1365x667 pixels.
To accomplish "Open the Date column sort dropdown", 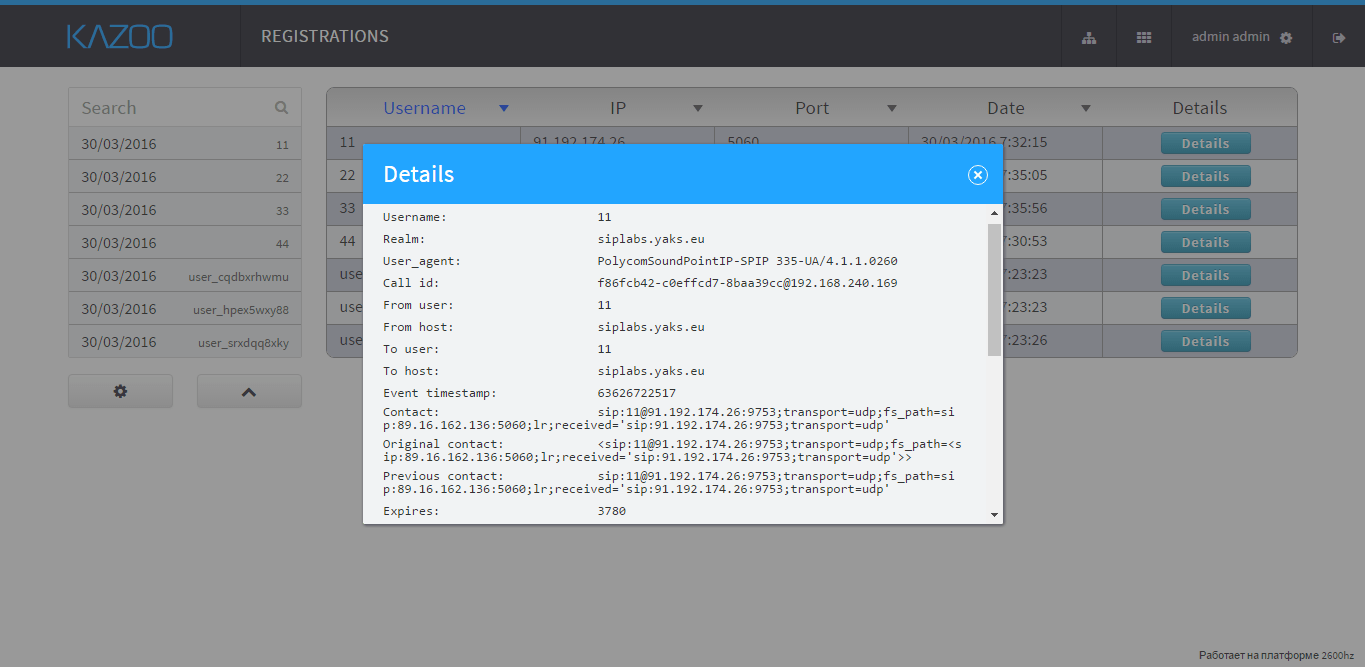I will pos(1085,108).
